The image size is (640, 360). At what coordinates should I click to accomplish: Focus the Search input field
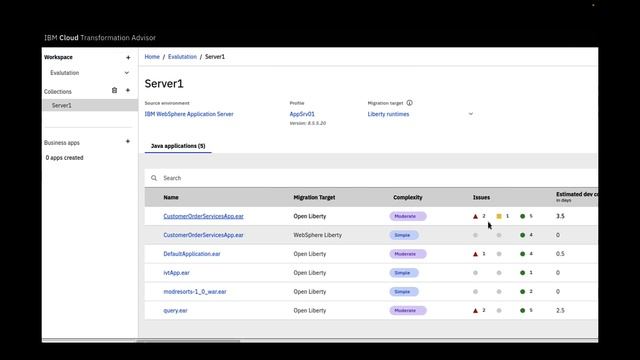(x=371, y=178)
